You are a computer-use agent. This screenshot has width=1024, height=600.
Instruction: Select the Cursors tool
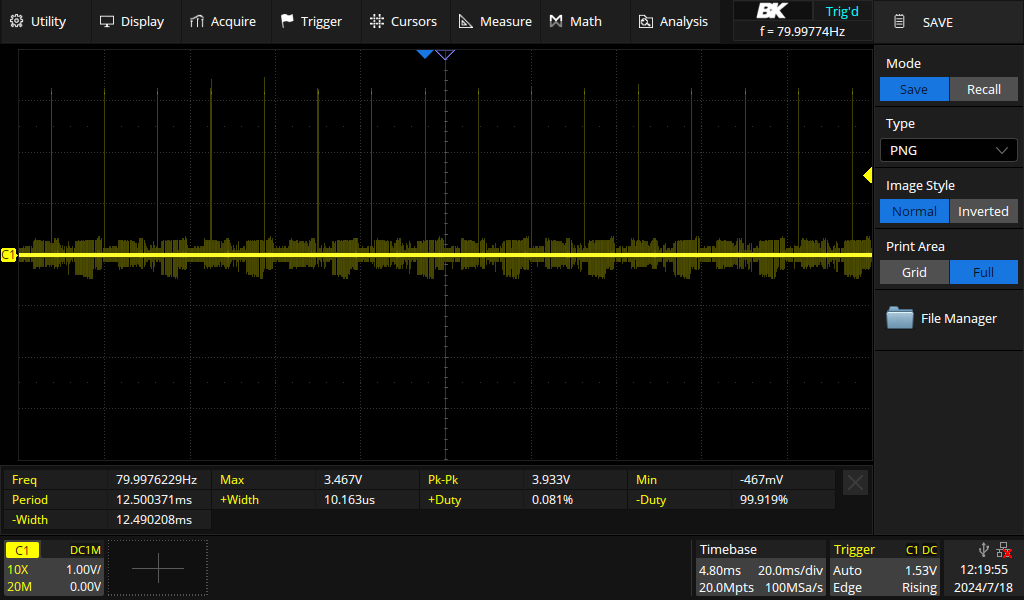point(404,20)
